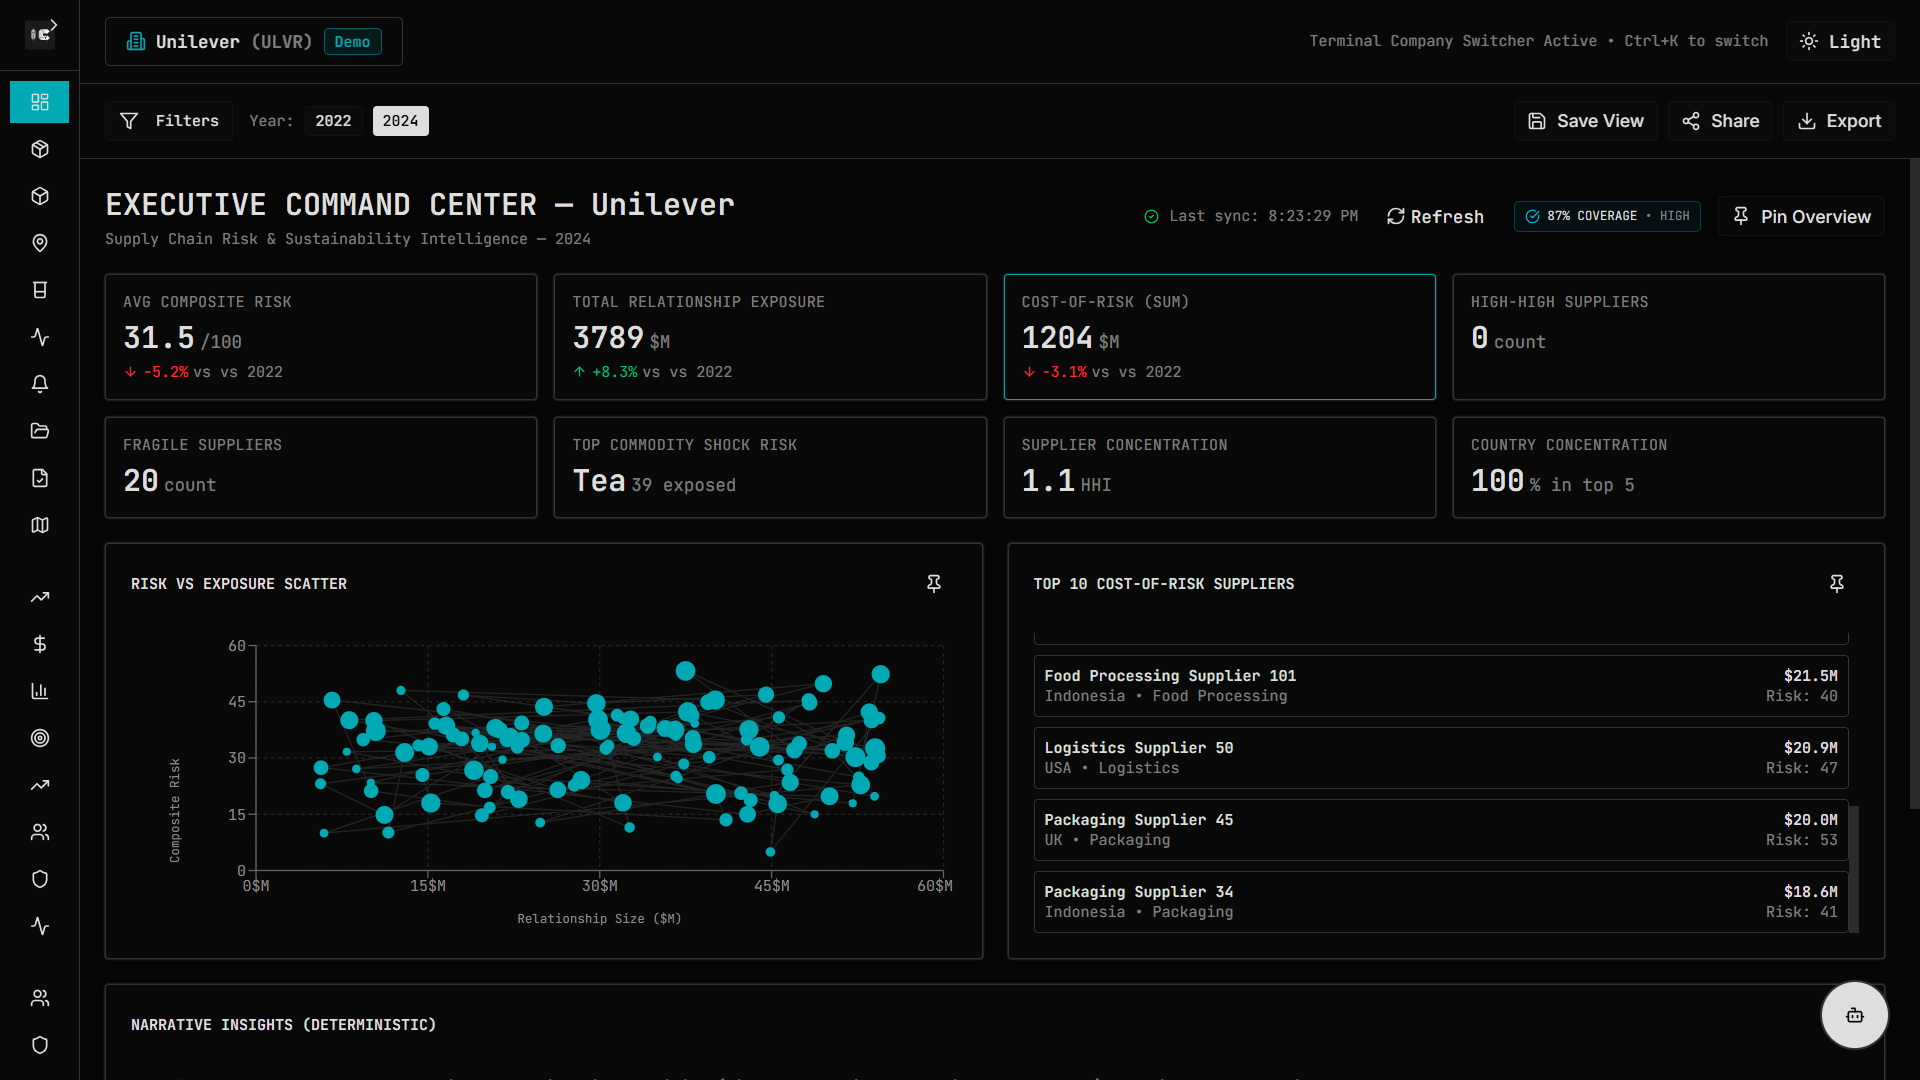The height and width of the screenshot is (1080, 1920).
Task: Click the $21.5M value for Supplier 101
Action: (1810, 676)
